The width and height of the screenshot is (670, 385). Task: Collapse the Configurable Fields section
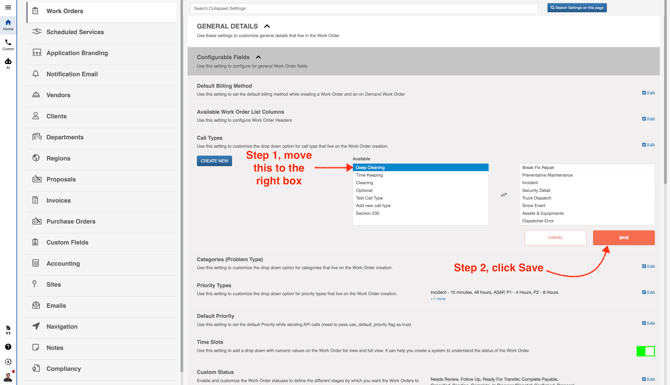258,57
